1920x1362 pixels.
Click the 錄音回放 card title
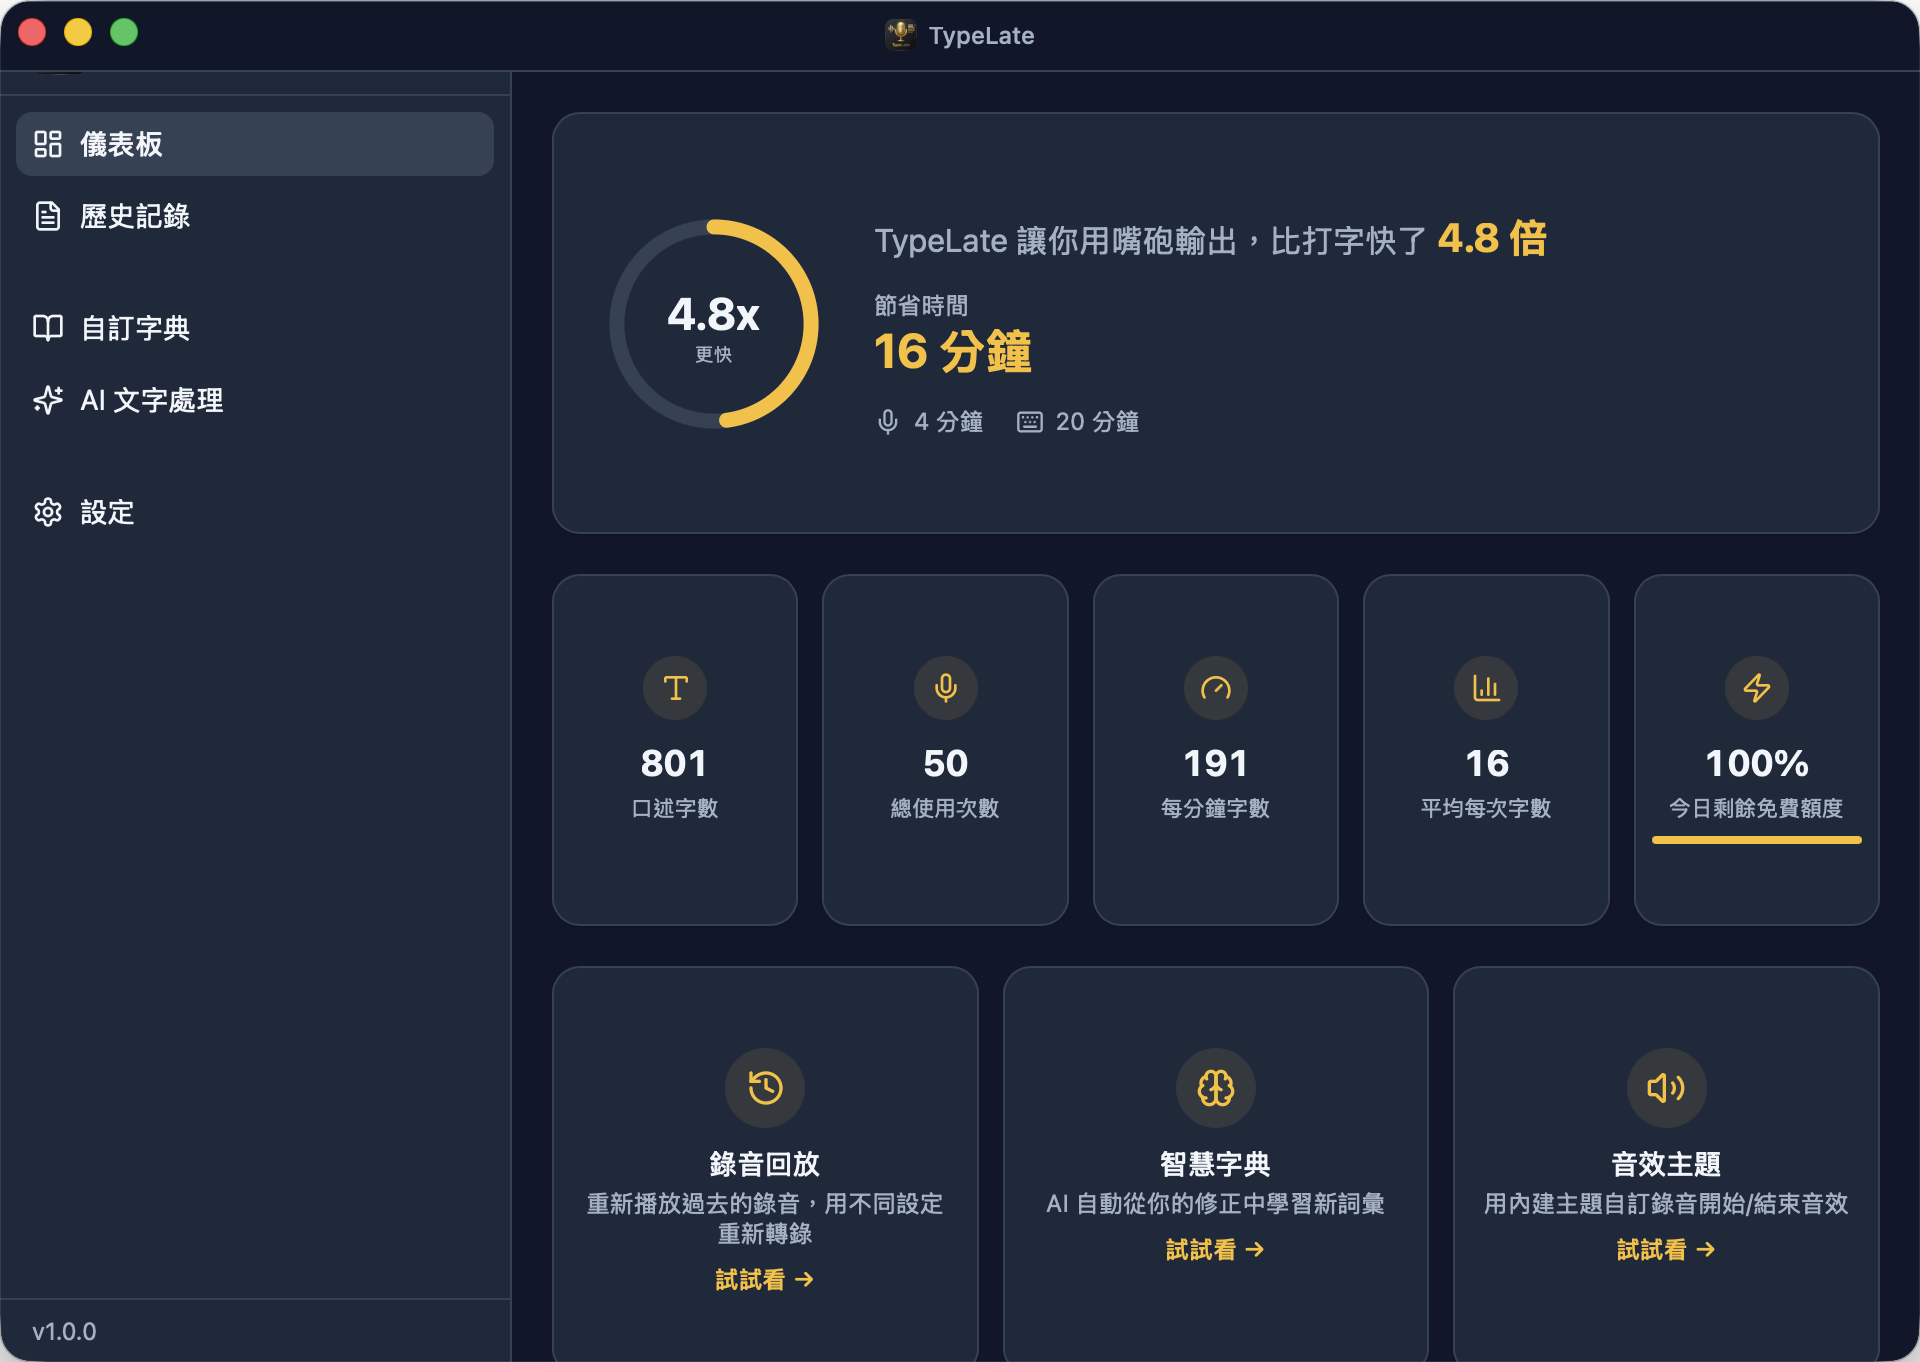click(765, 1164)
